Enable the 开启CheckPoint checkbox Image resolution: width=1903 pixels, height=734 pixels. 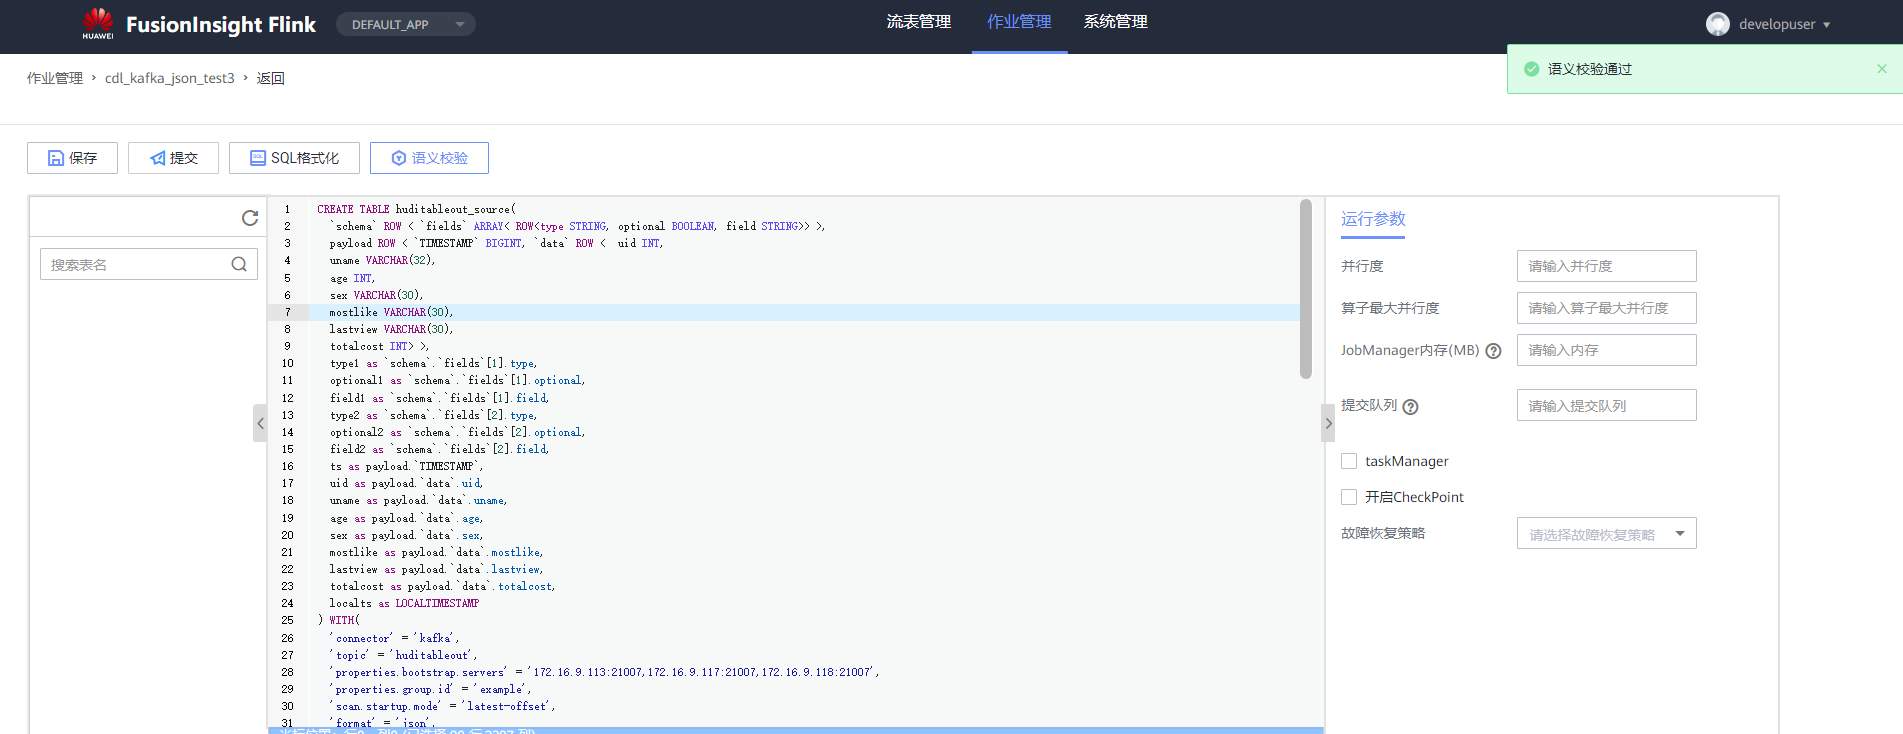point(1349,497)
